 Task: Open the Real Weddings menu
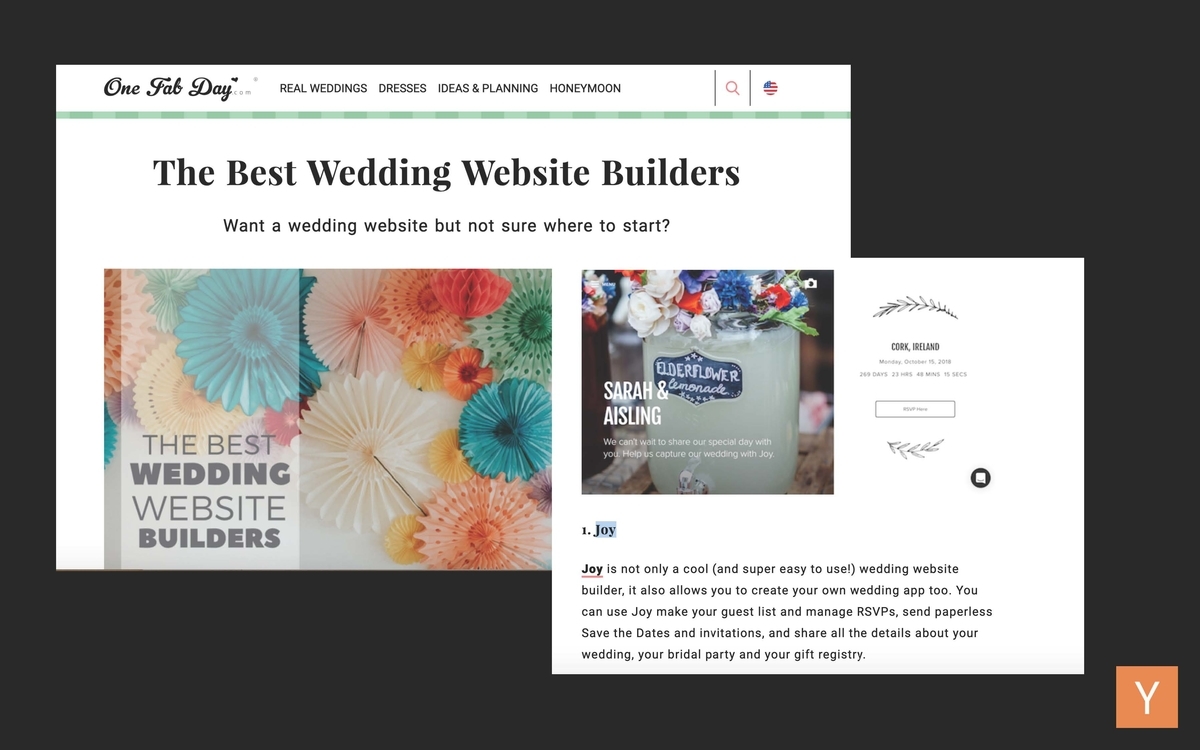click(323, 88)
